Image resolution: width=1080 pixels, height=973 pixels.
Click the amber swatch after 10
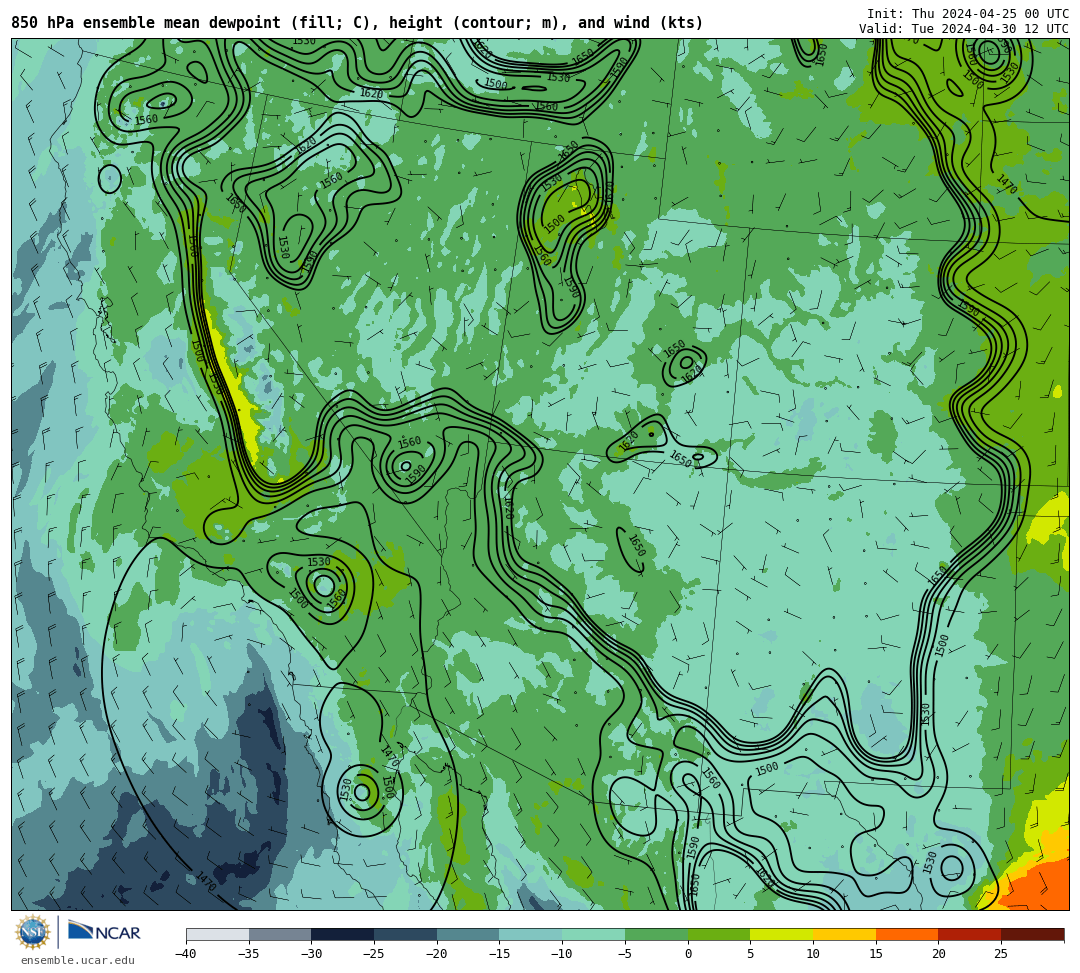pyautogui.click(x=844, y=934)
